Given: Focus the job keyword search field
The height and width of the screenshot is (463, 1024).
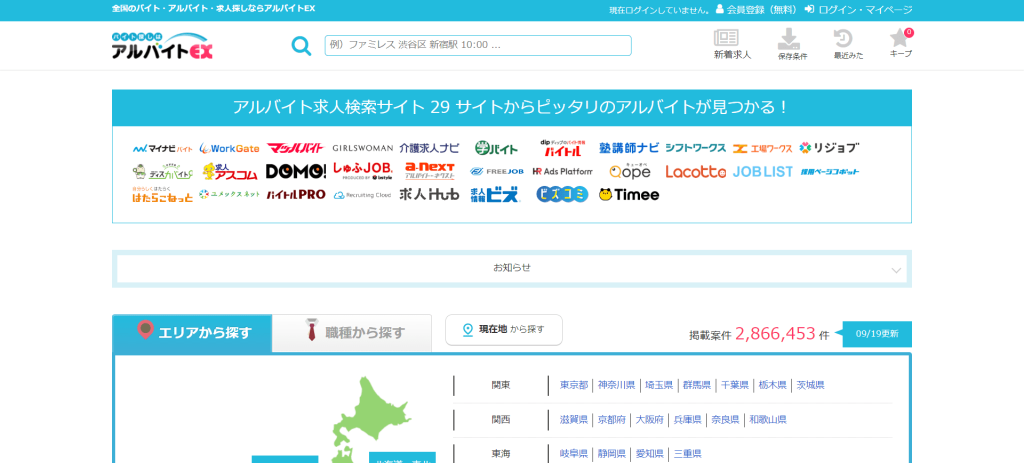Looking at the screenshot, I should (478, 46).
